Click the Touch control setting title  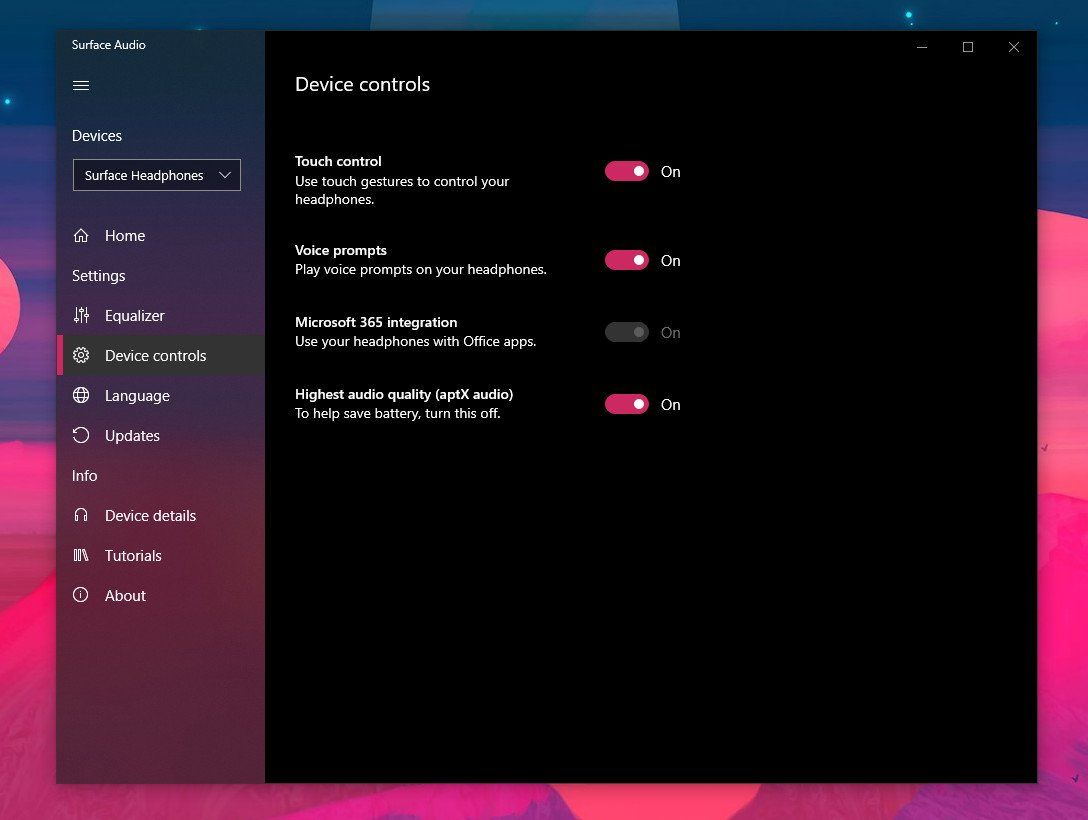point(338,161)
